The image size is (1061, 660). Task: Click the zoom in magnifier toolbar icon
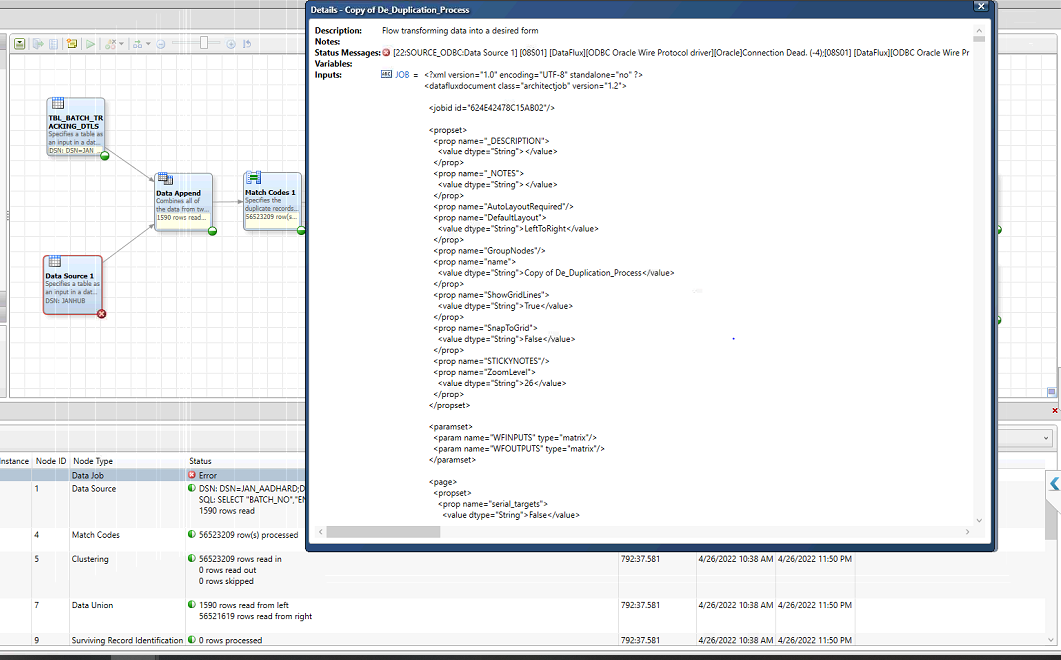[x=231, y=43]
